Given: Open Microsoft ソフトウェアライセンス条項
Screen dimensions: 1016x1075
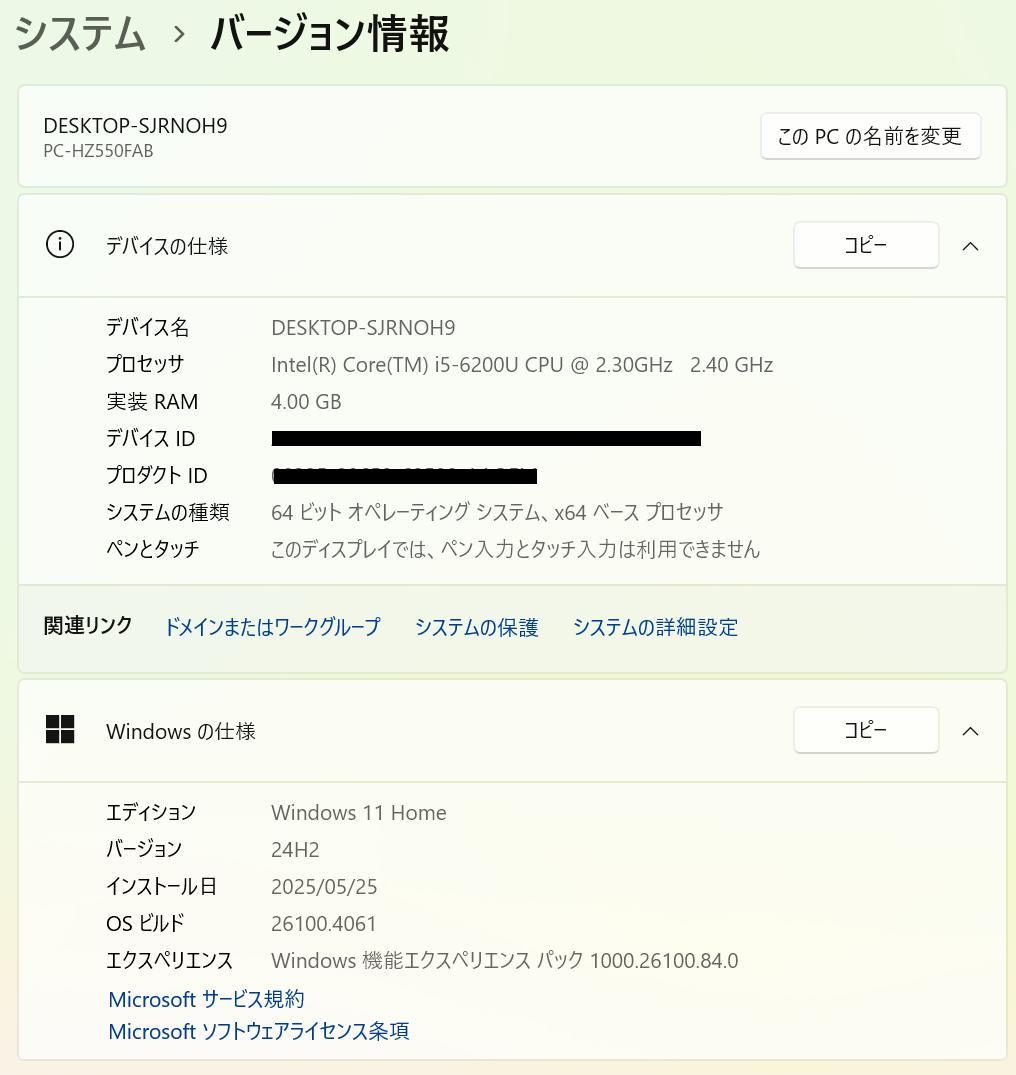Looking at the screenshot, I should point(258,1031).
